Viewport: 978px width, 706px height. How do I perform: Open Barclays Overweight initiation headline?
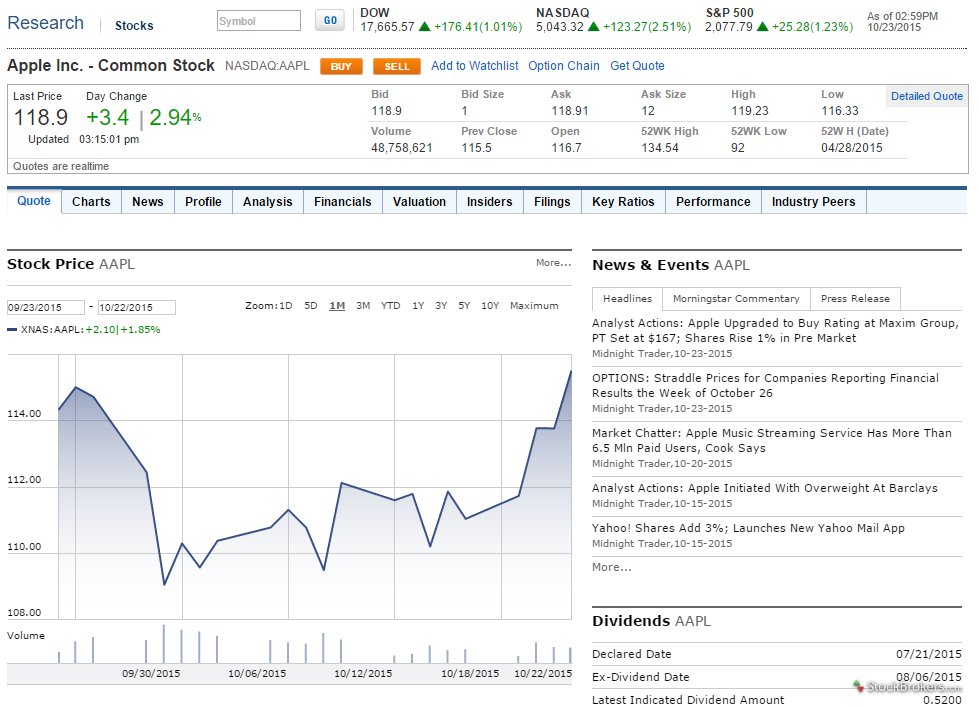pos(765,488)
